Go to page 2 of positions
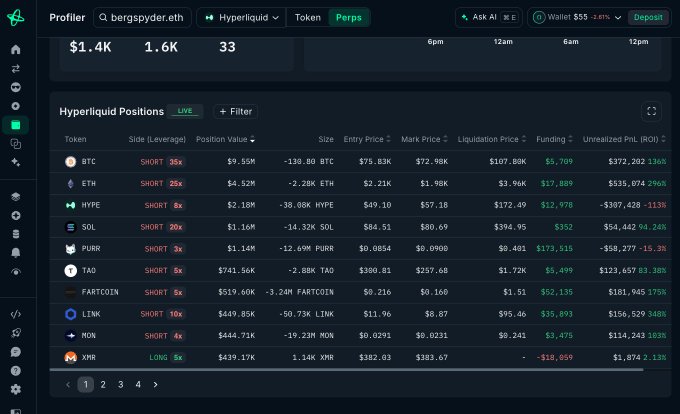This screenshot has width=680, height=414. [103, 385]
